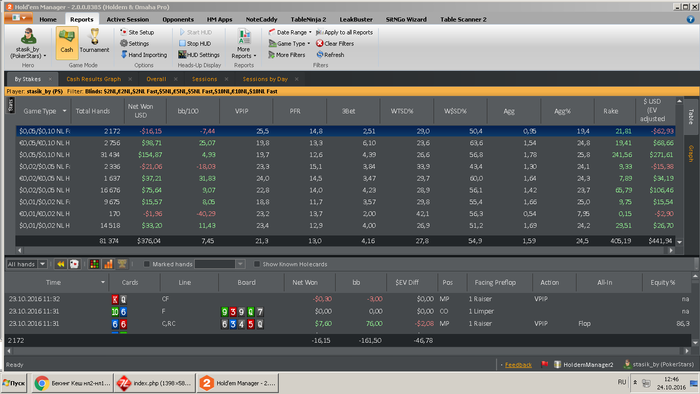Click the 12:46 system clock

click(x=671, y=379)
